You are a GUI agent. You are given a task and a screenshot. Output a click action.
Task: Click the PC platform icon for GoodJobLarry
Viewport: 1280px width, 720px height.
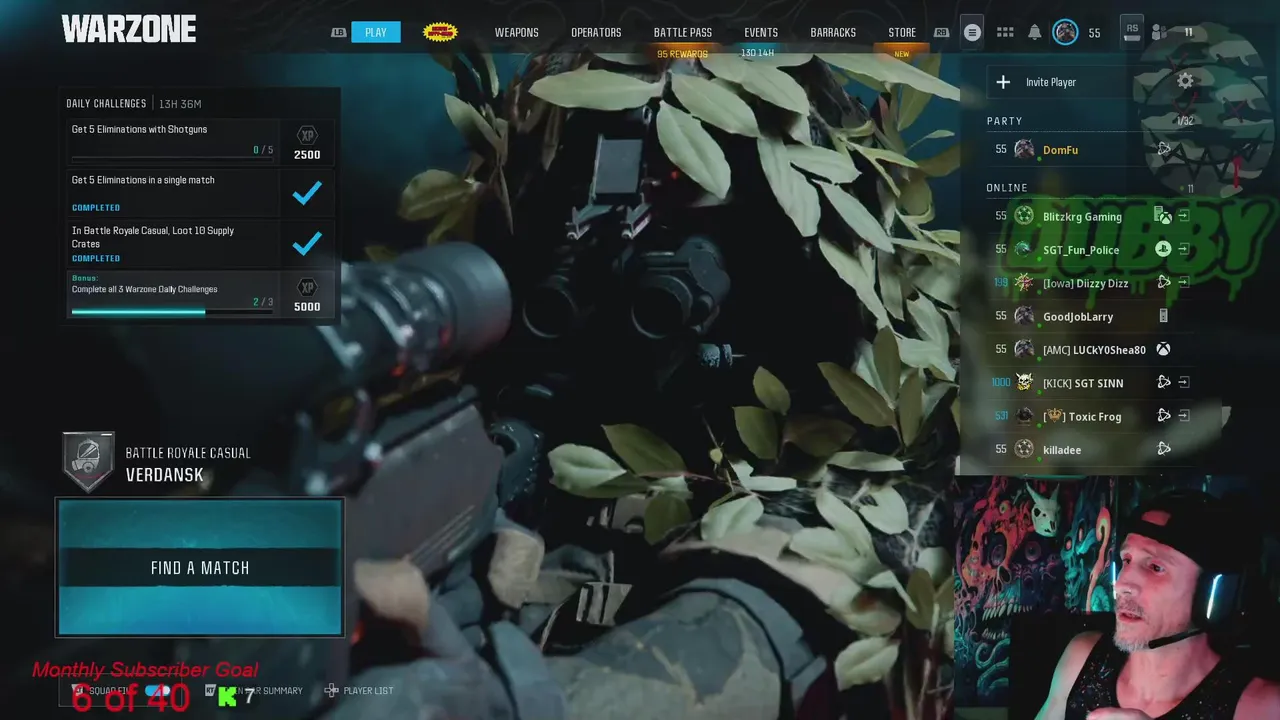[1163, 316]
